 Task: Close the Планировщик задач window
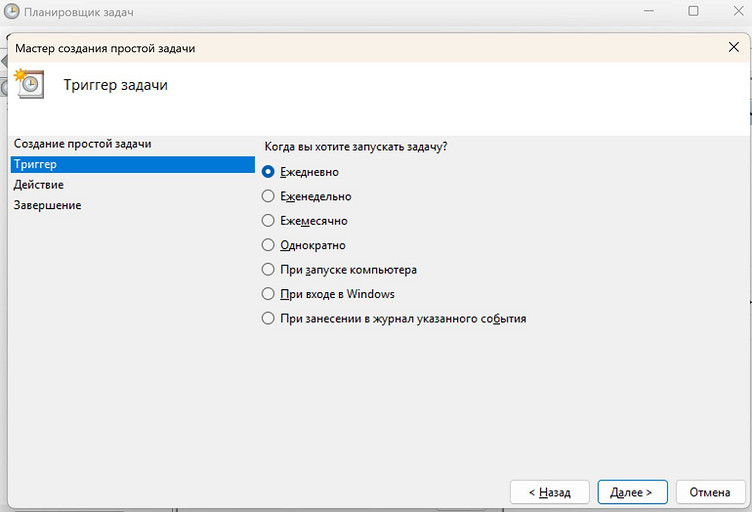[x=739, y=11]
